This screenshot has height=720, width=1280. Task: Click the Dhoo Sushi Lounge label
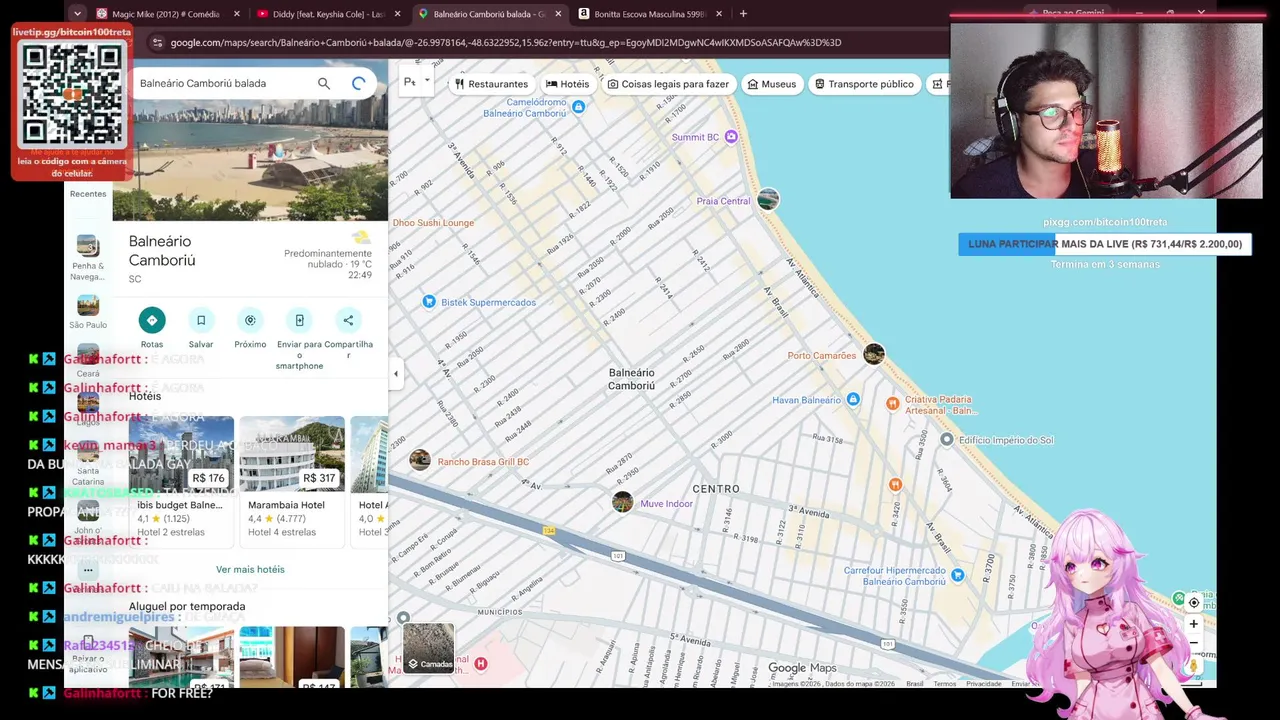click(433, 223)
